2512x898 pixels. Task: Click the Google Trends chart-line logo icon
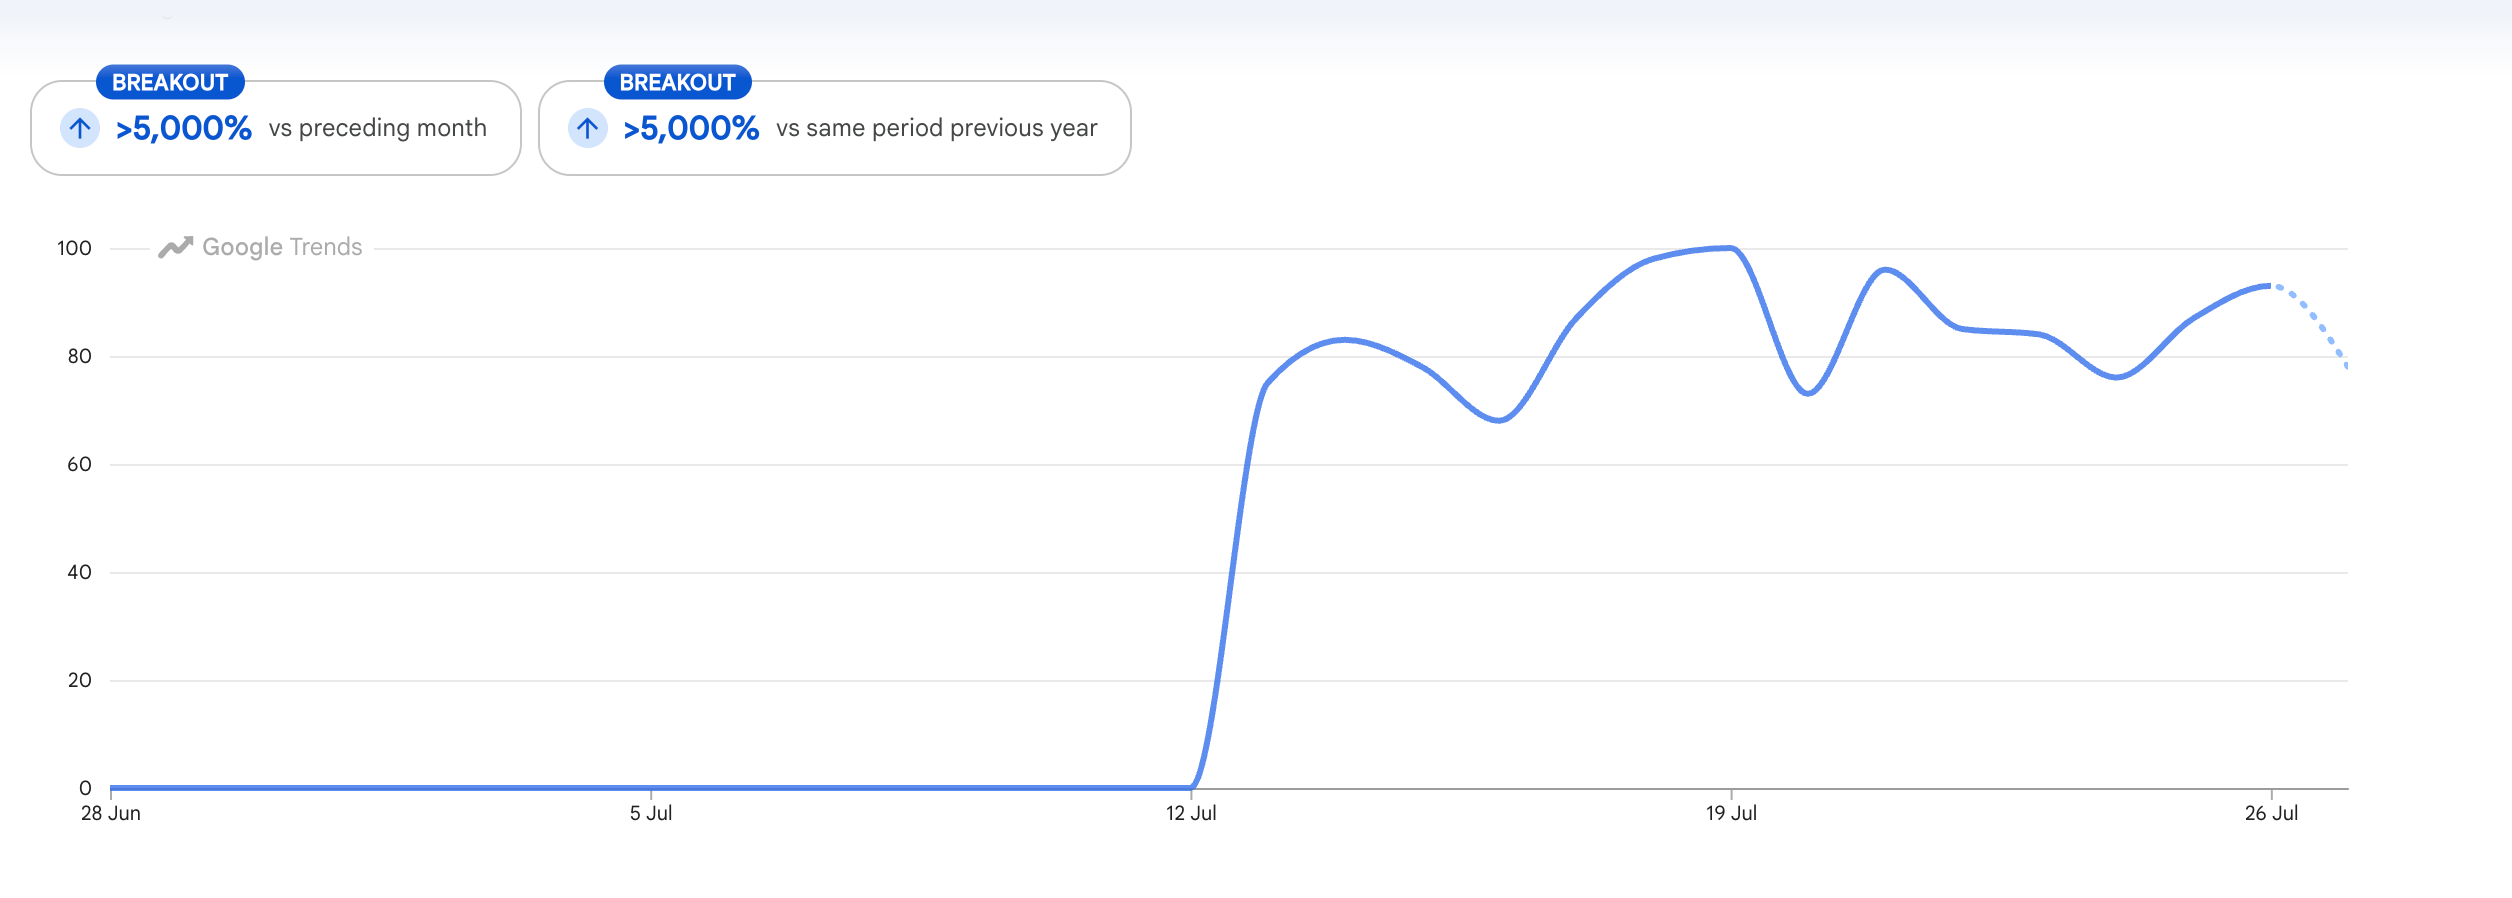[175, 247]
